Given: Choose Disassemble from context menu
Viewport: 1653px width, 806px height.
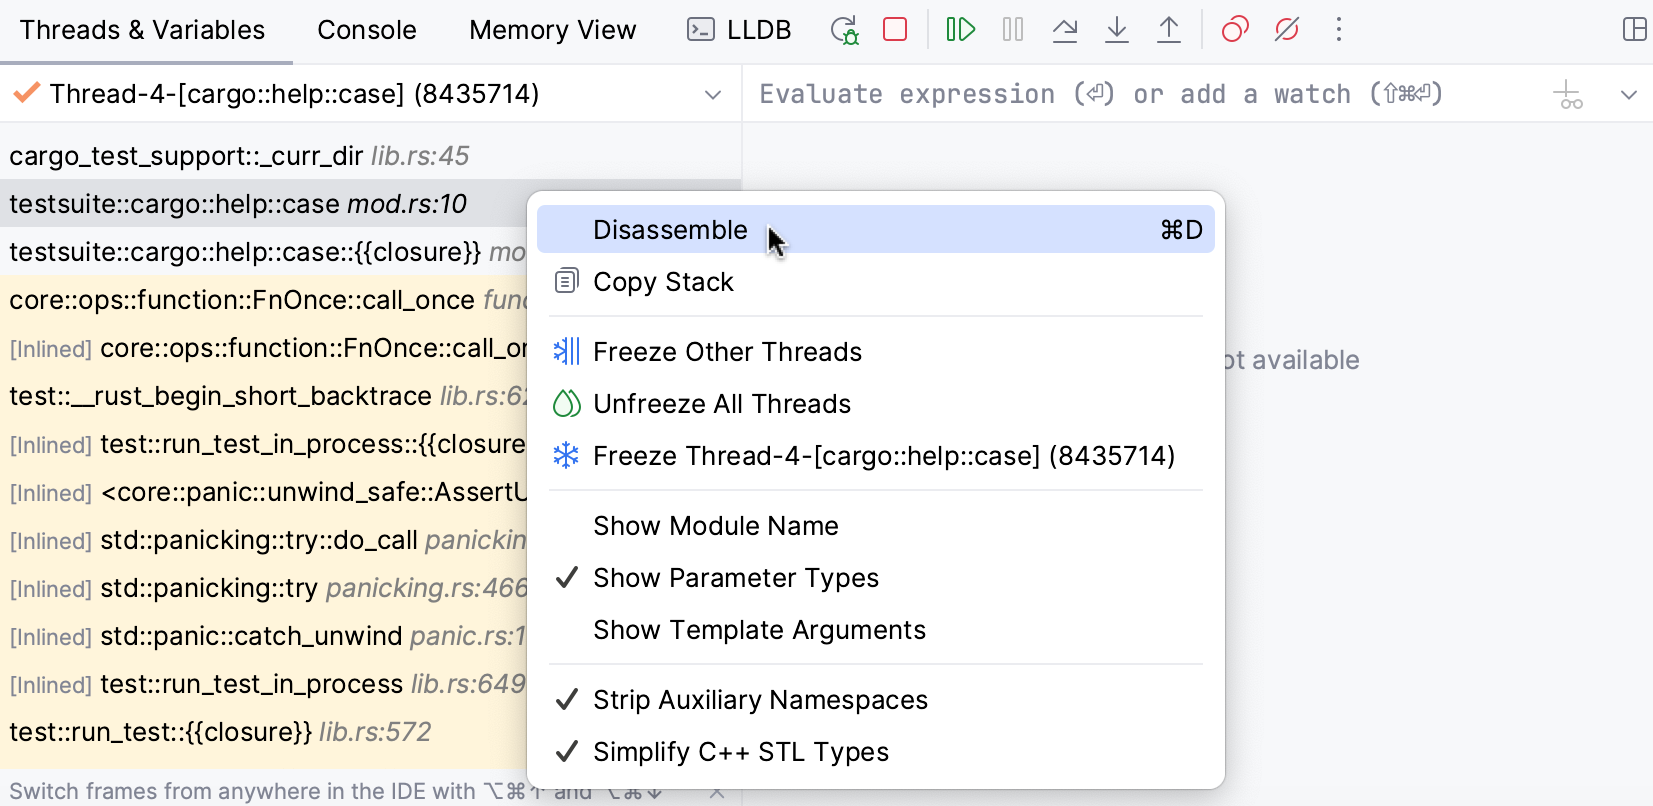Looking at the screenshot, I should point(670,230).
